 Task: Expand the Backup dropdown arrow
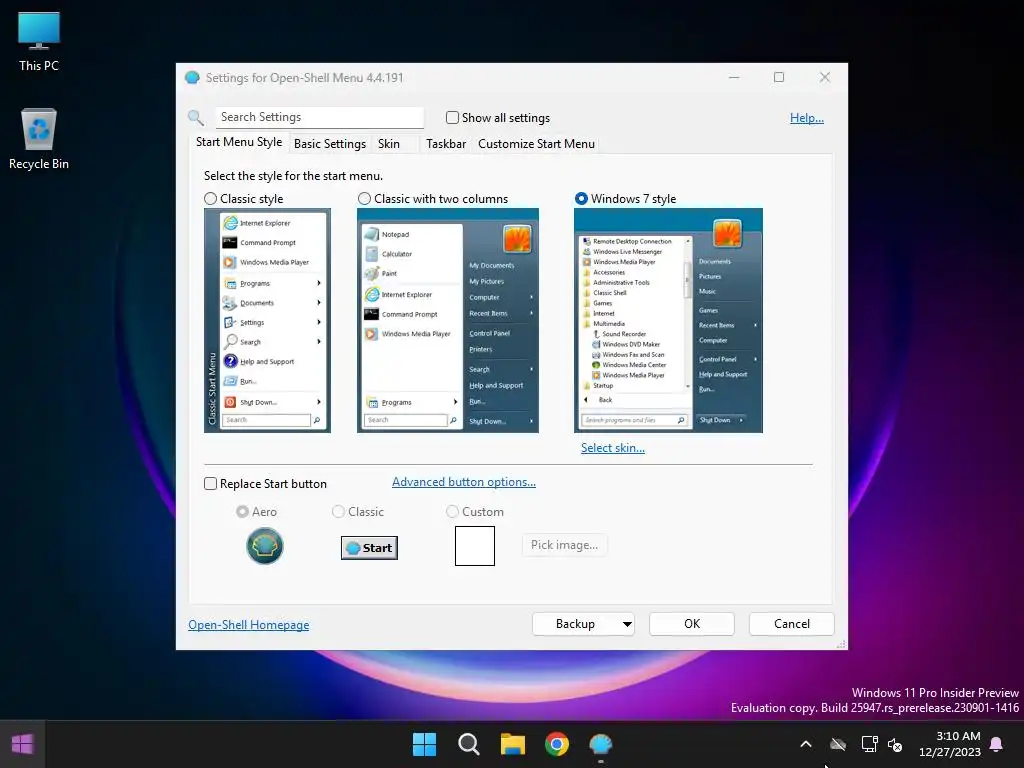coord(626,624)
